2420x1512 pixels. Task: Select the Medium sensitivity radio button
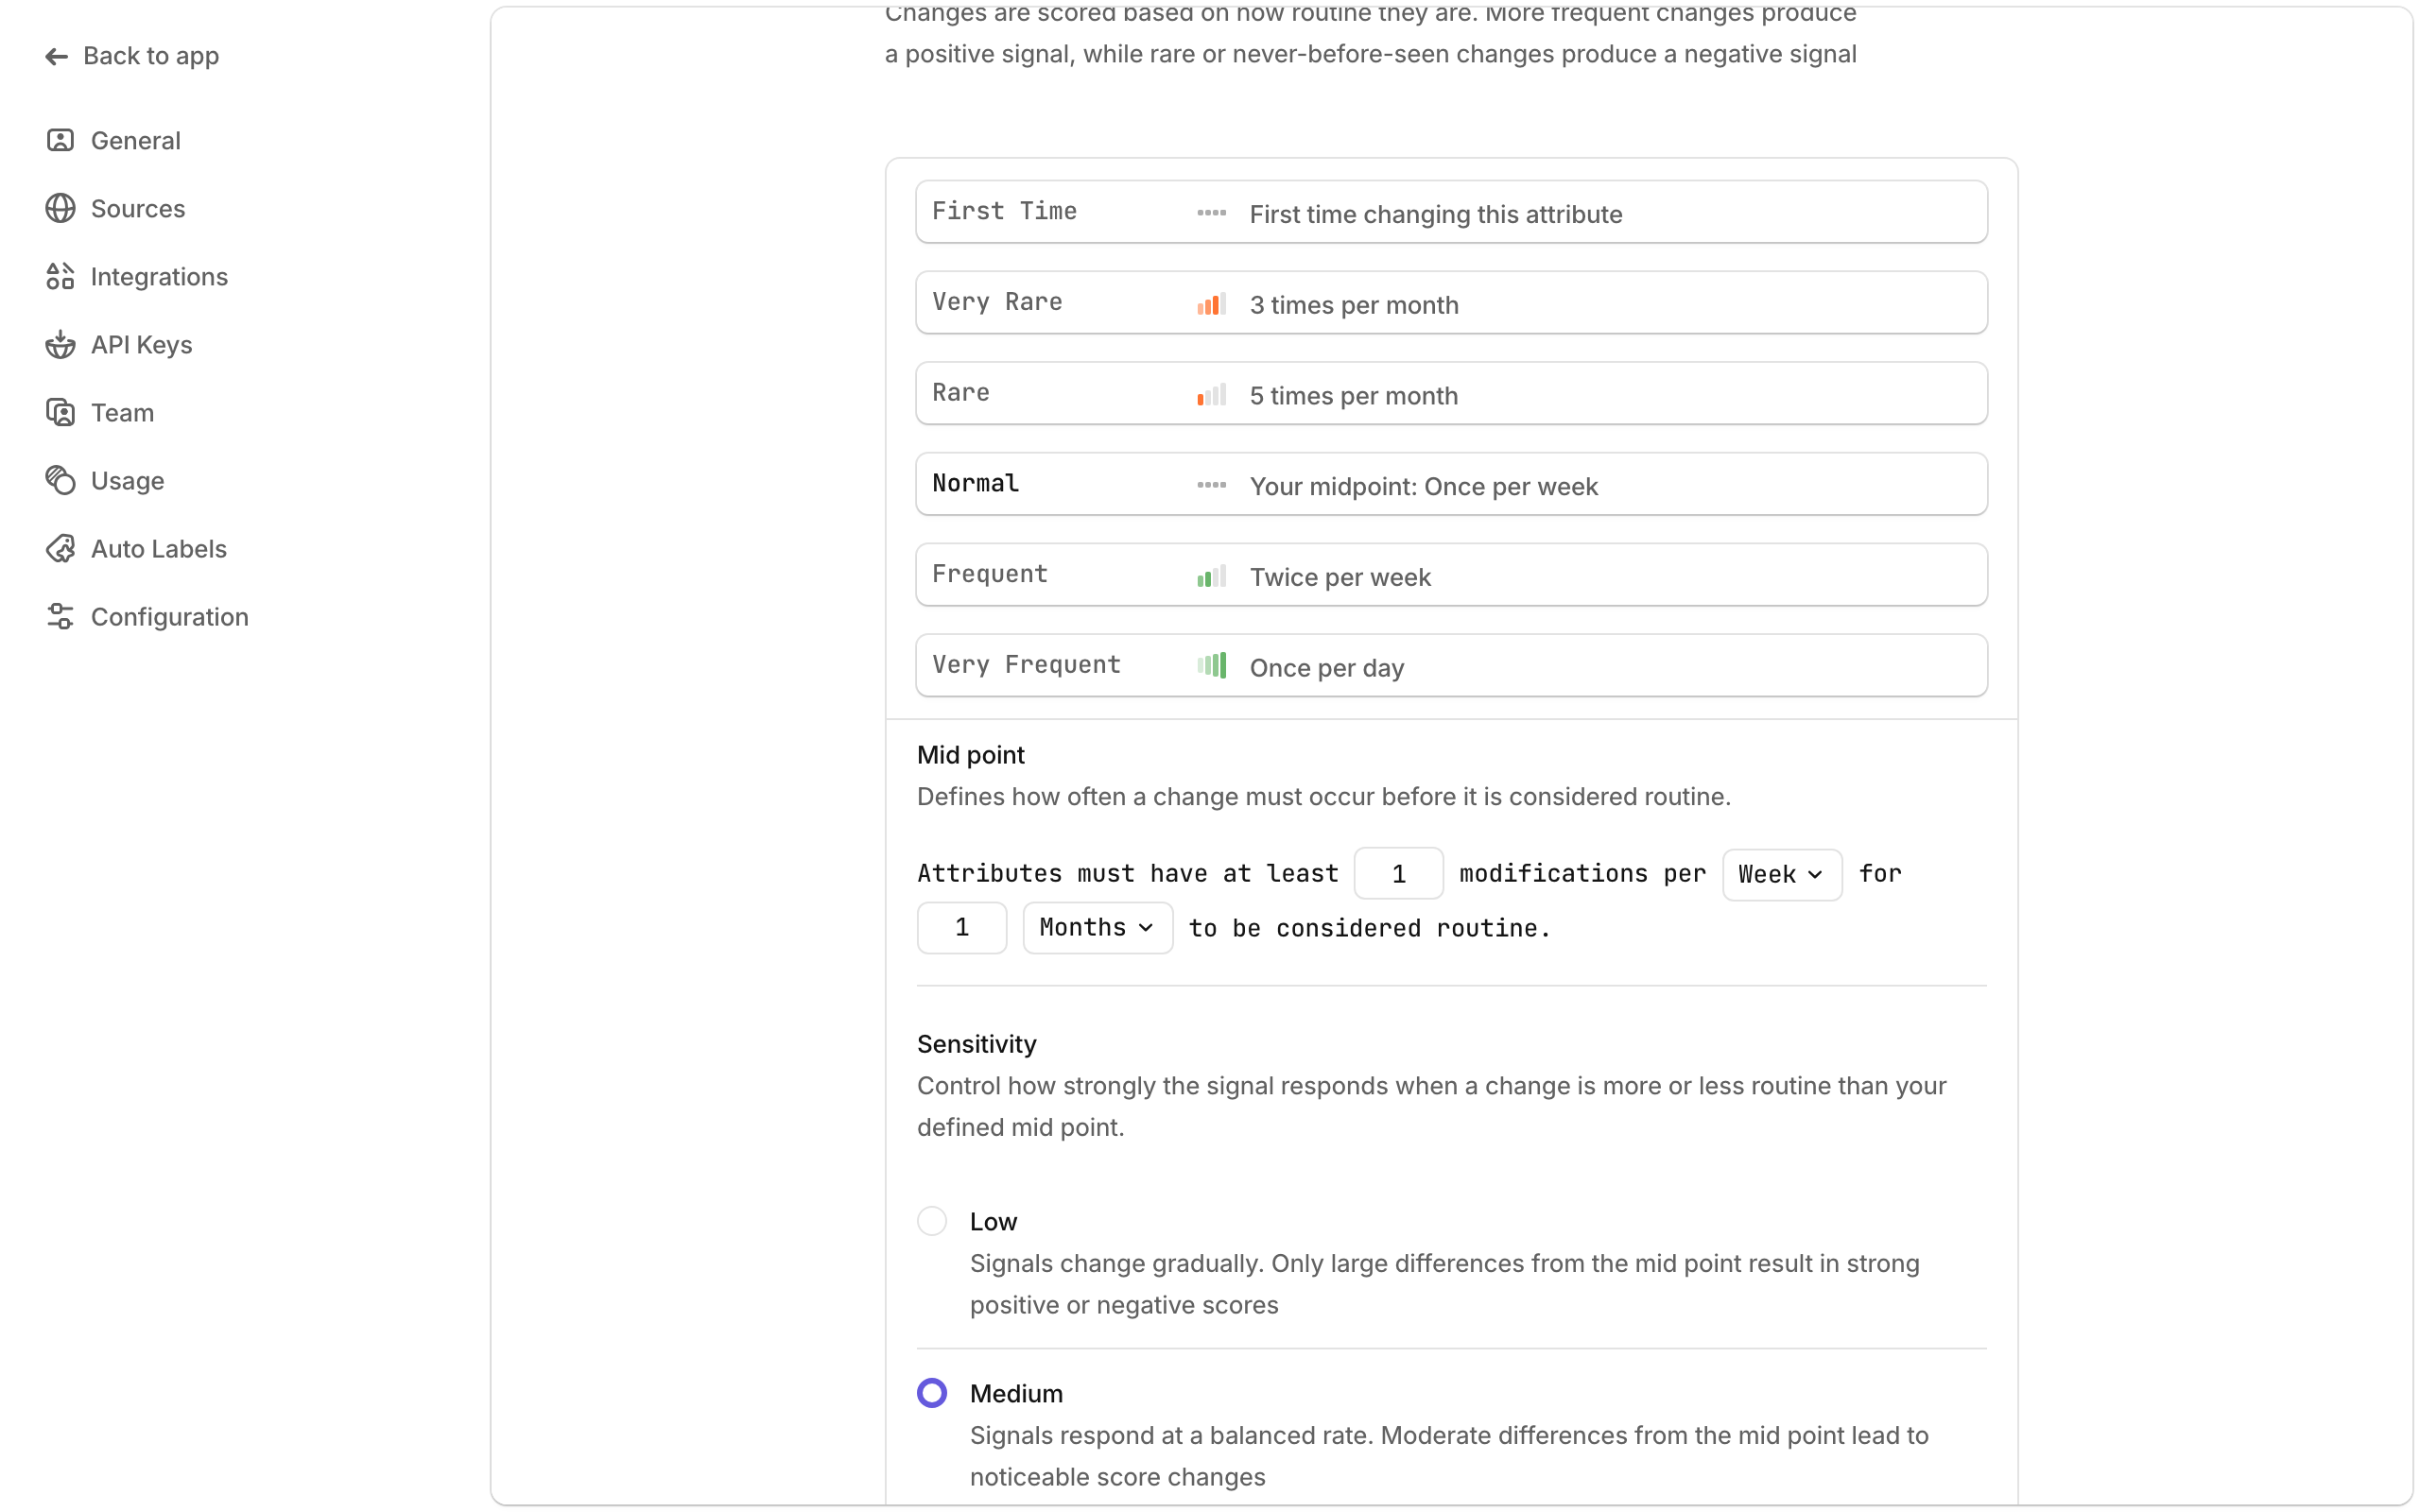pyautogui.click(x=931, y=1393)
